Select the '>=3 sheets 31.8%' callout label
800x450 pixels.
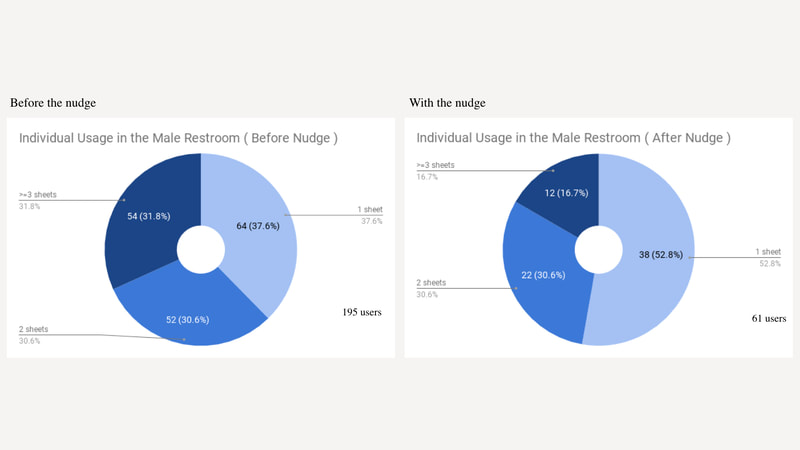point(38,200)
